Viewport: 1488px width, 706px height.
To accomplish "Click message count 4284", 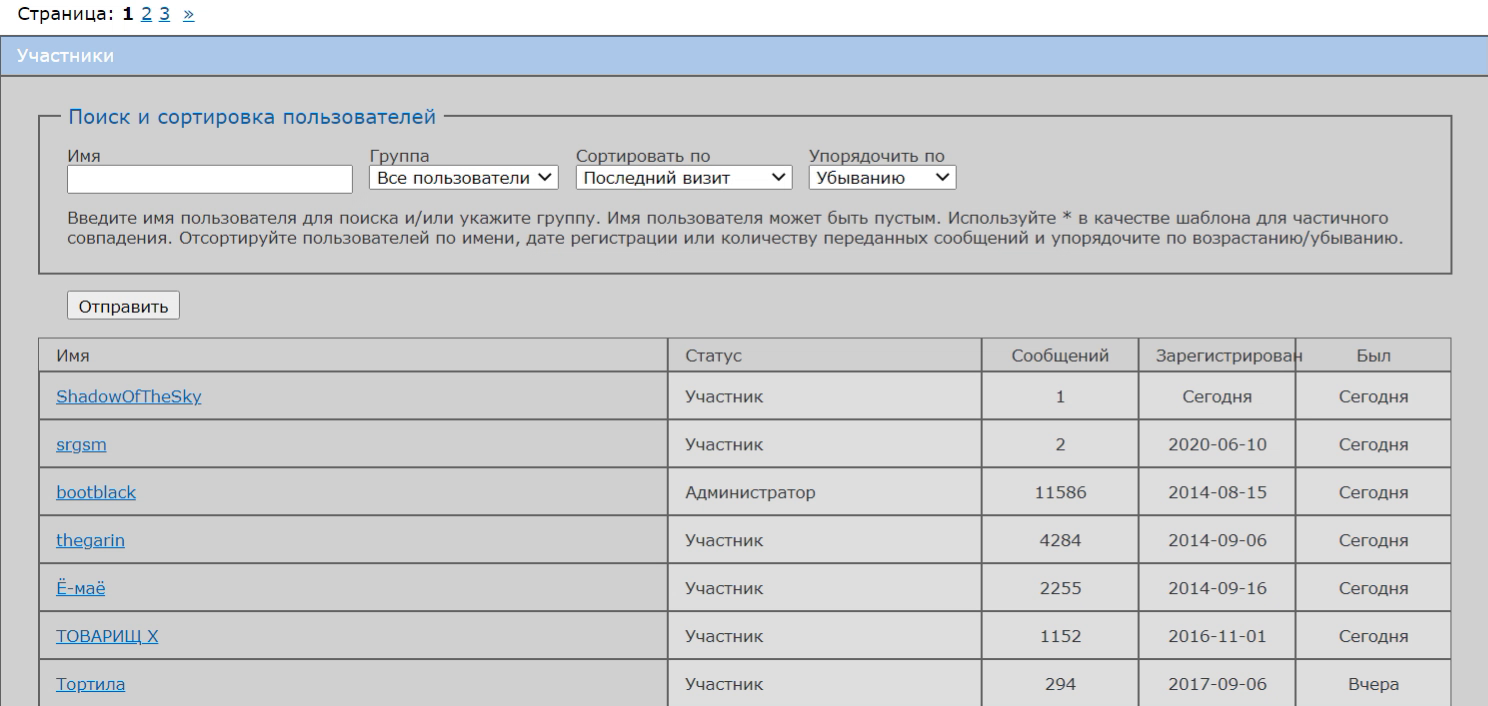I will click(1060, 541).
